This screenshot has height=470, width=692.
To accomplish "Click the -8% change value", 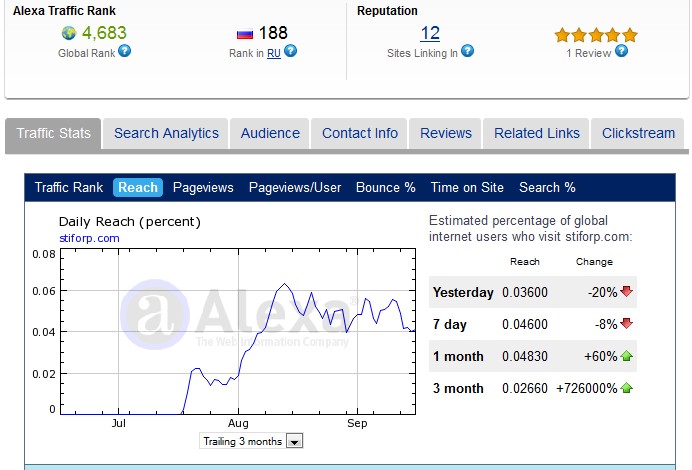I will [606, 324].
